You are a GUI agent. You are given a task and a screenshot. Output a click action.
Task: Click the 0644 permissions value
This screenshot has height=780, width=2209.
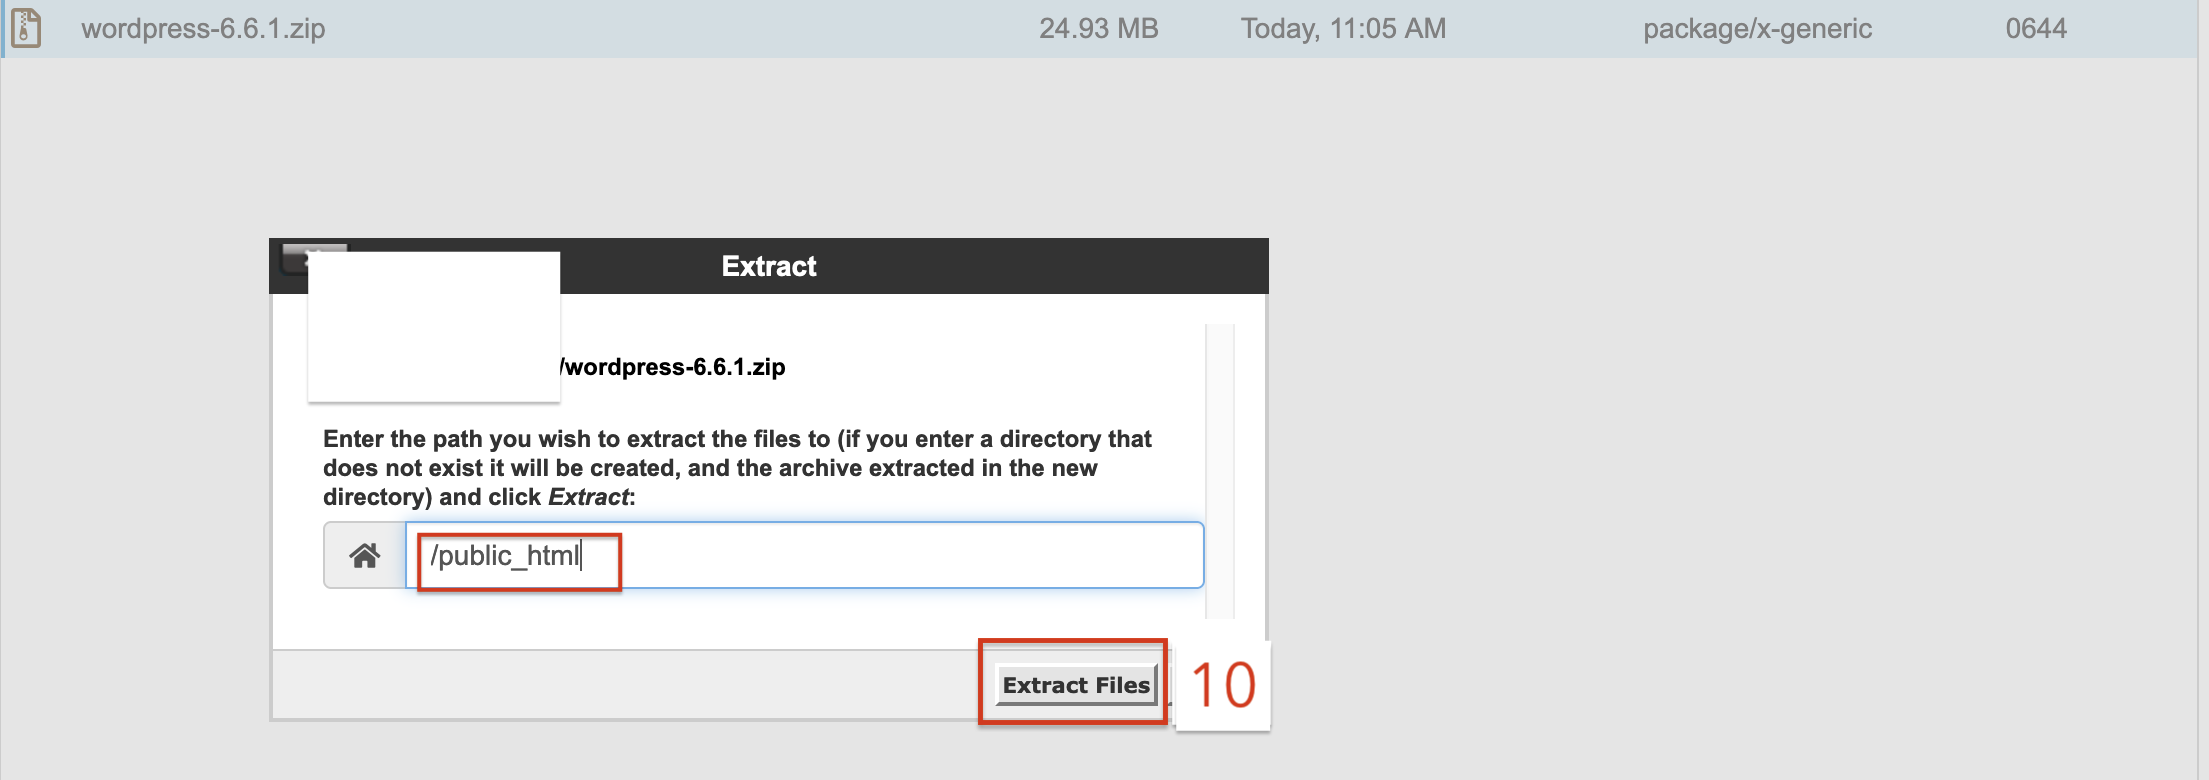click(2036, 28)
